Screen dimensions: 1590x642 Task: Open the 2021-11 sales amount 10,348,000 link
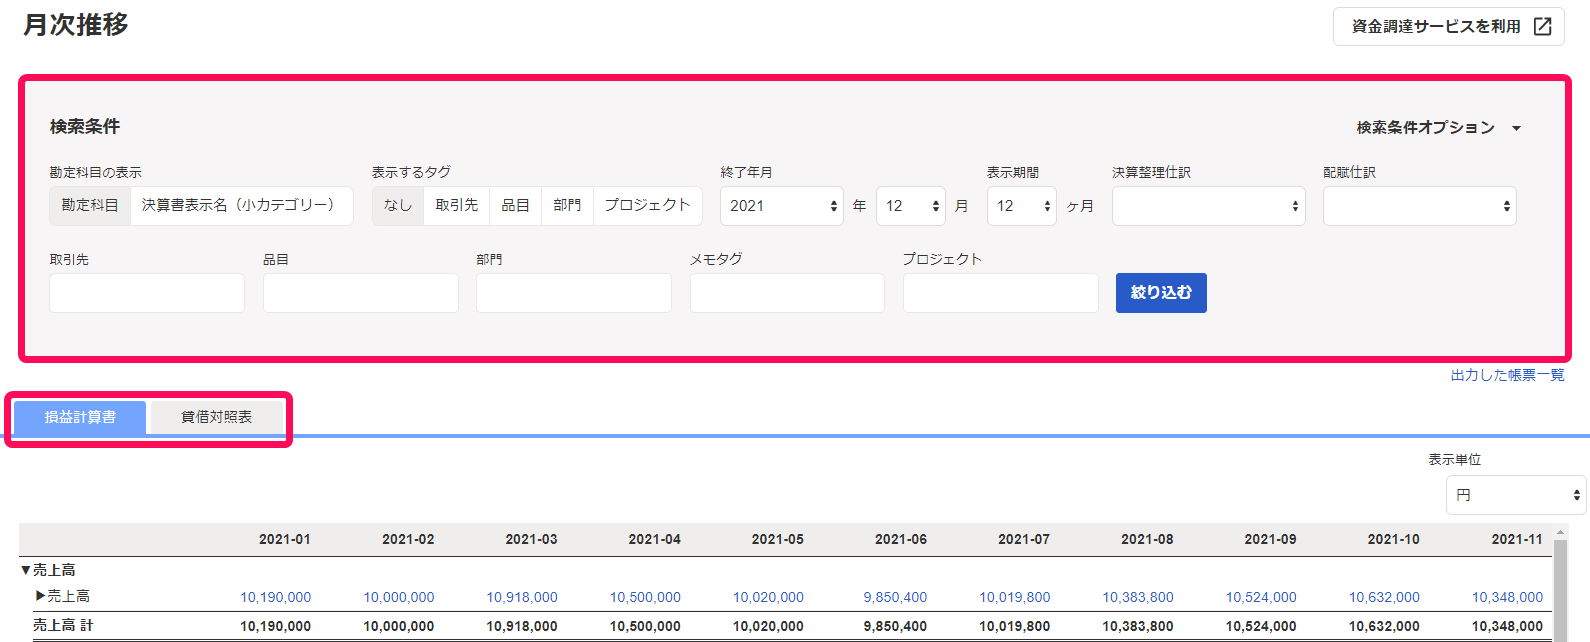click(1507, 597)
